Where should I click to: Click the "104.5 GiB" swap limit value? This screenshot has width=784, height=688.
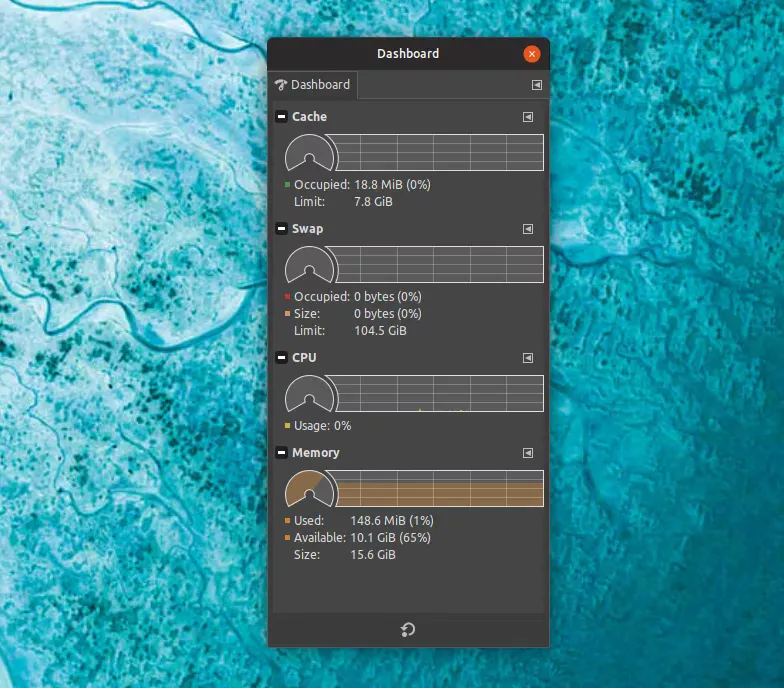coord(380,331)
